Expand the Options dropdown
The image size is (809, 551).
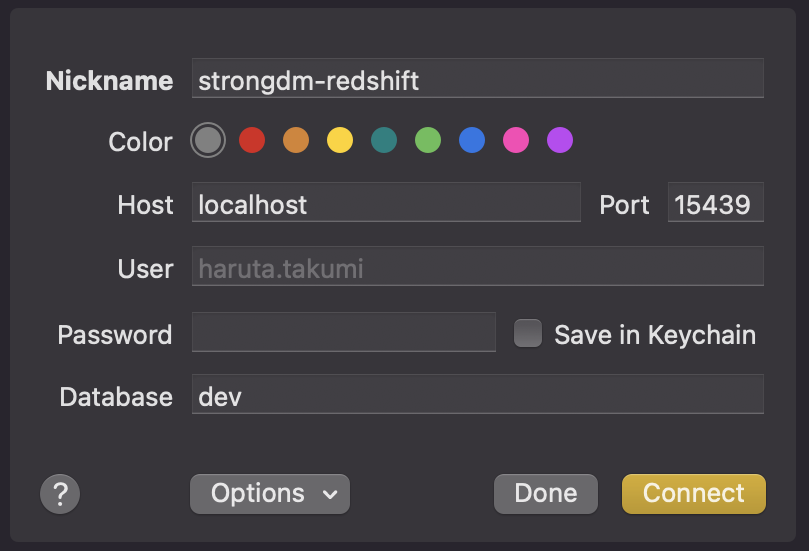pos(270,494)
